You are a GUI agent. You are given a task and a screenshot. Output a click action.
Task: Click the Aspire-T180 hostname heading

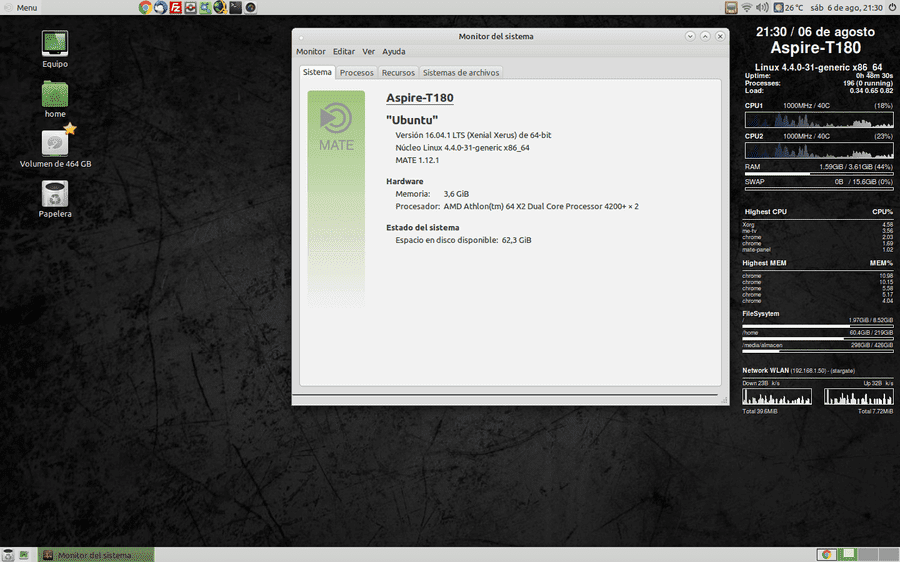click(x=420, y=98)
